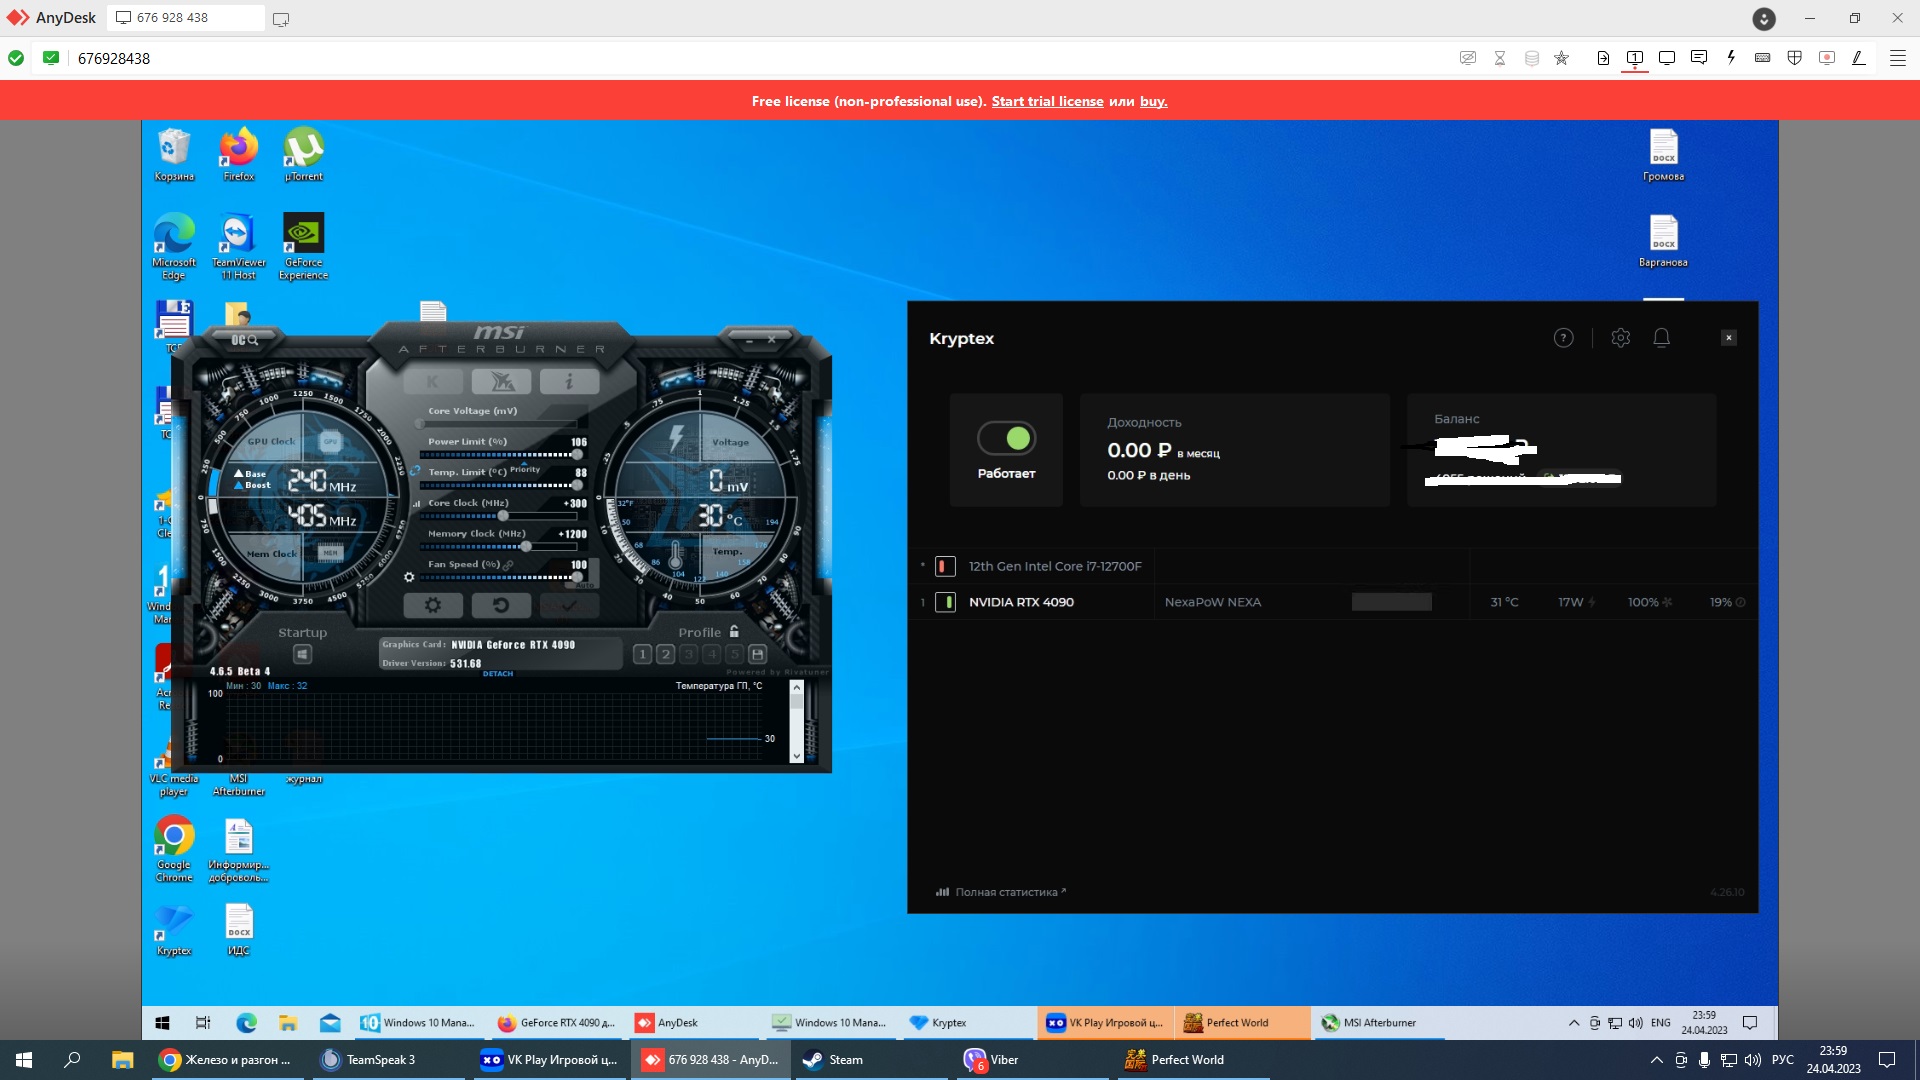Switch to Kryptex in remote taskbar
This screenshot has width=1920, height=1080.
click(968, 1022)
